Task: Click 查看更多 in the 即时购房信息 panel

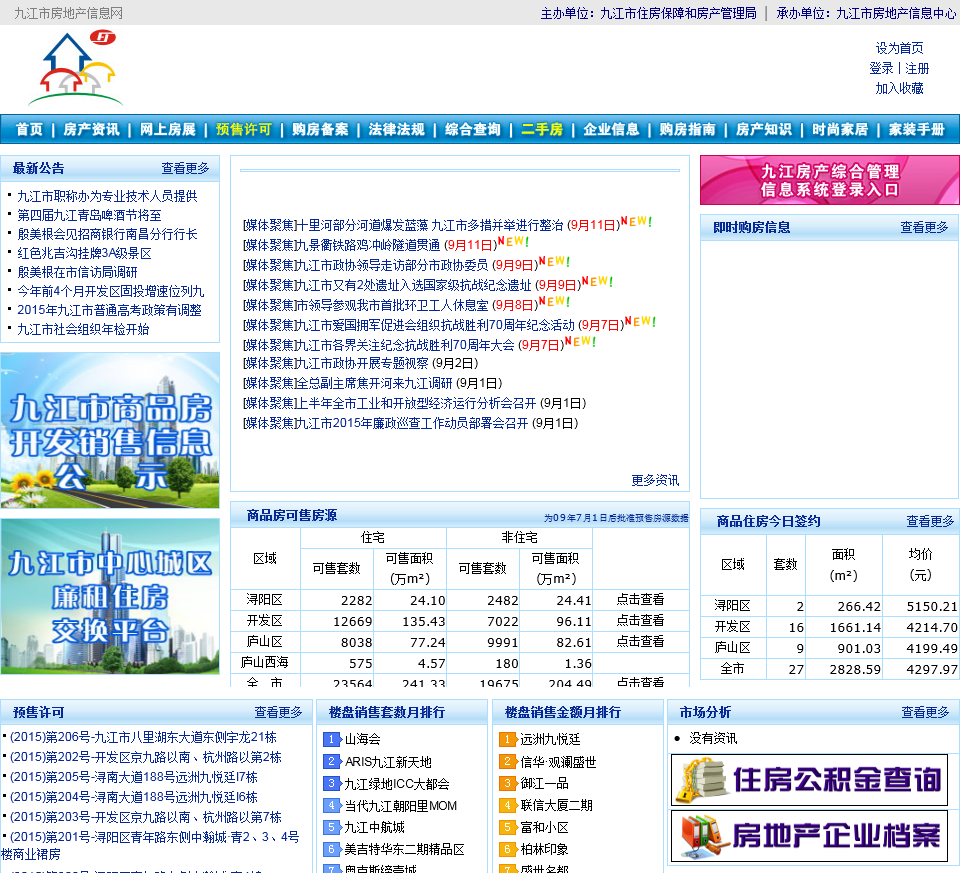Action: (924, 227)
